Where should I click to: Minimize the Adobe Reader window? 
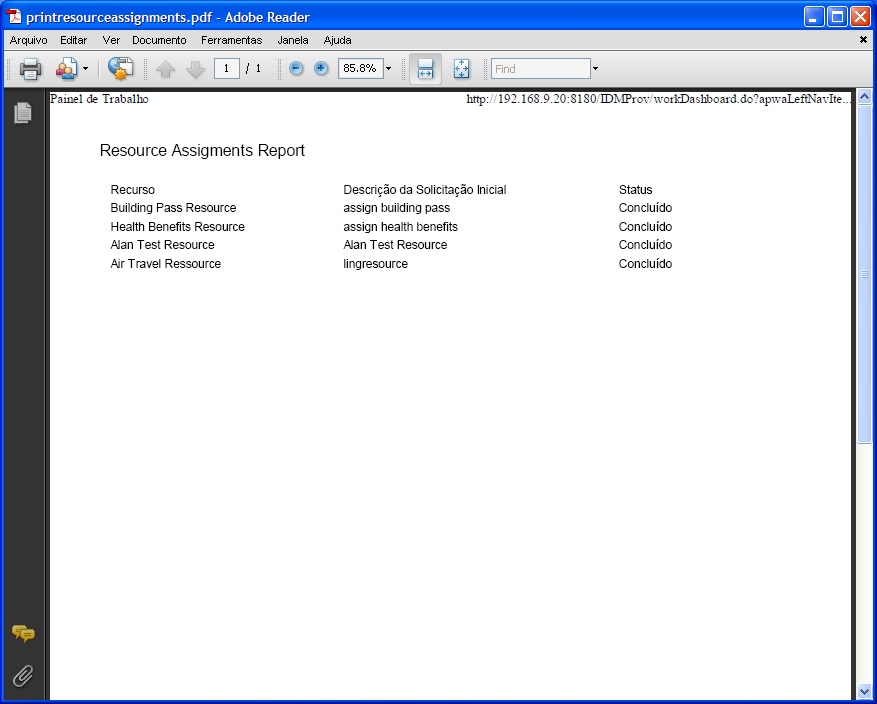click(814, 17)
